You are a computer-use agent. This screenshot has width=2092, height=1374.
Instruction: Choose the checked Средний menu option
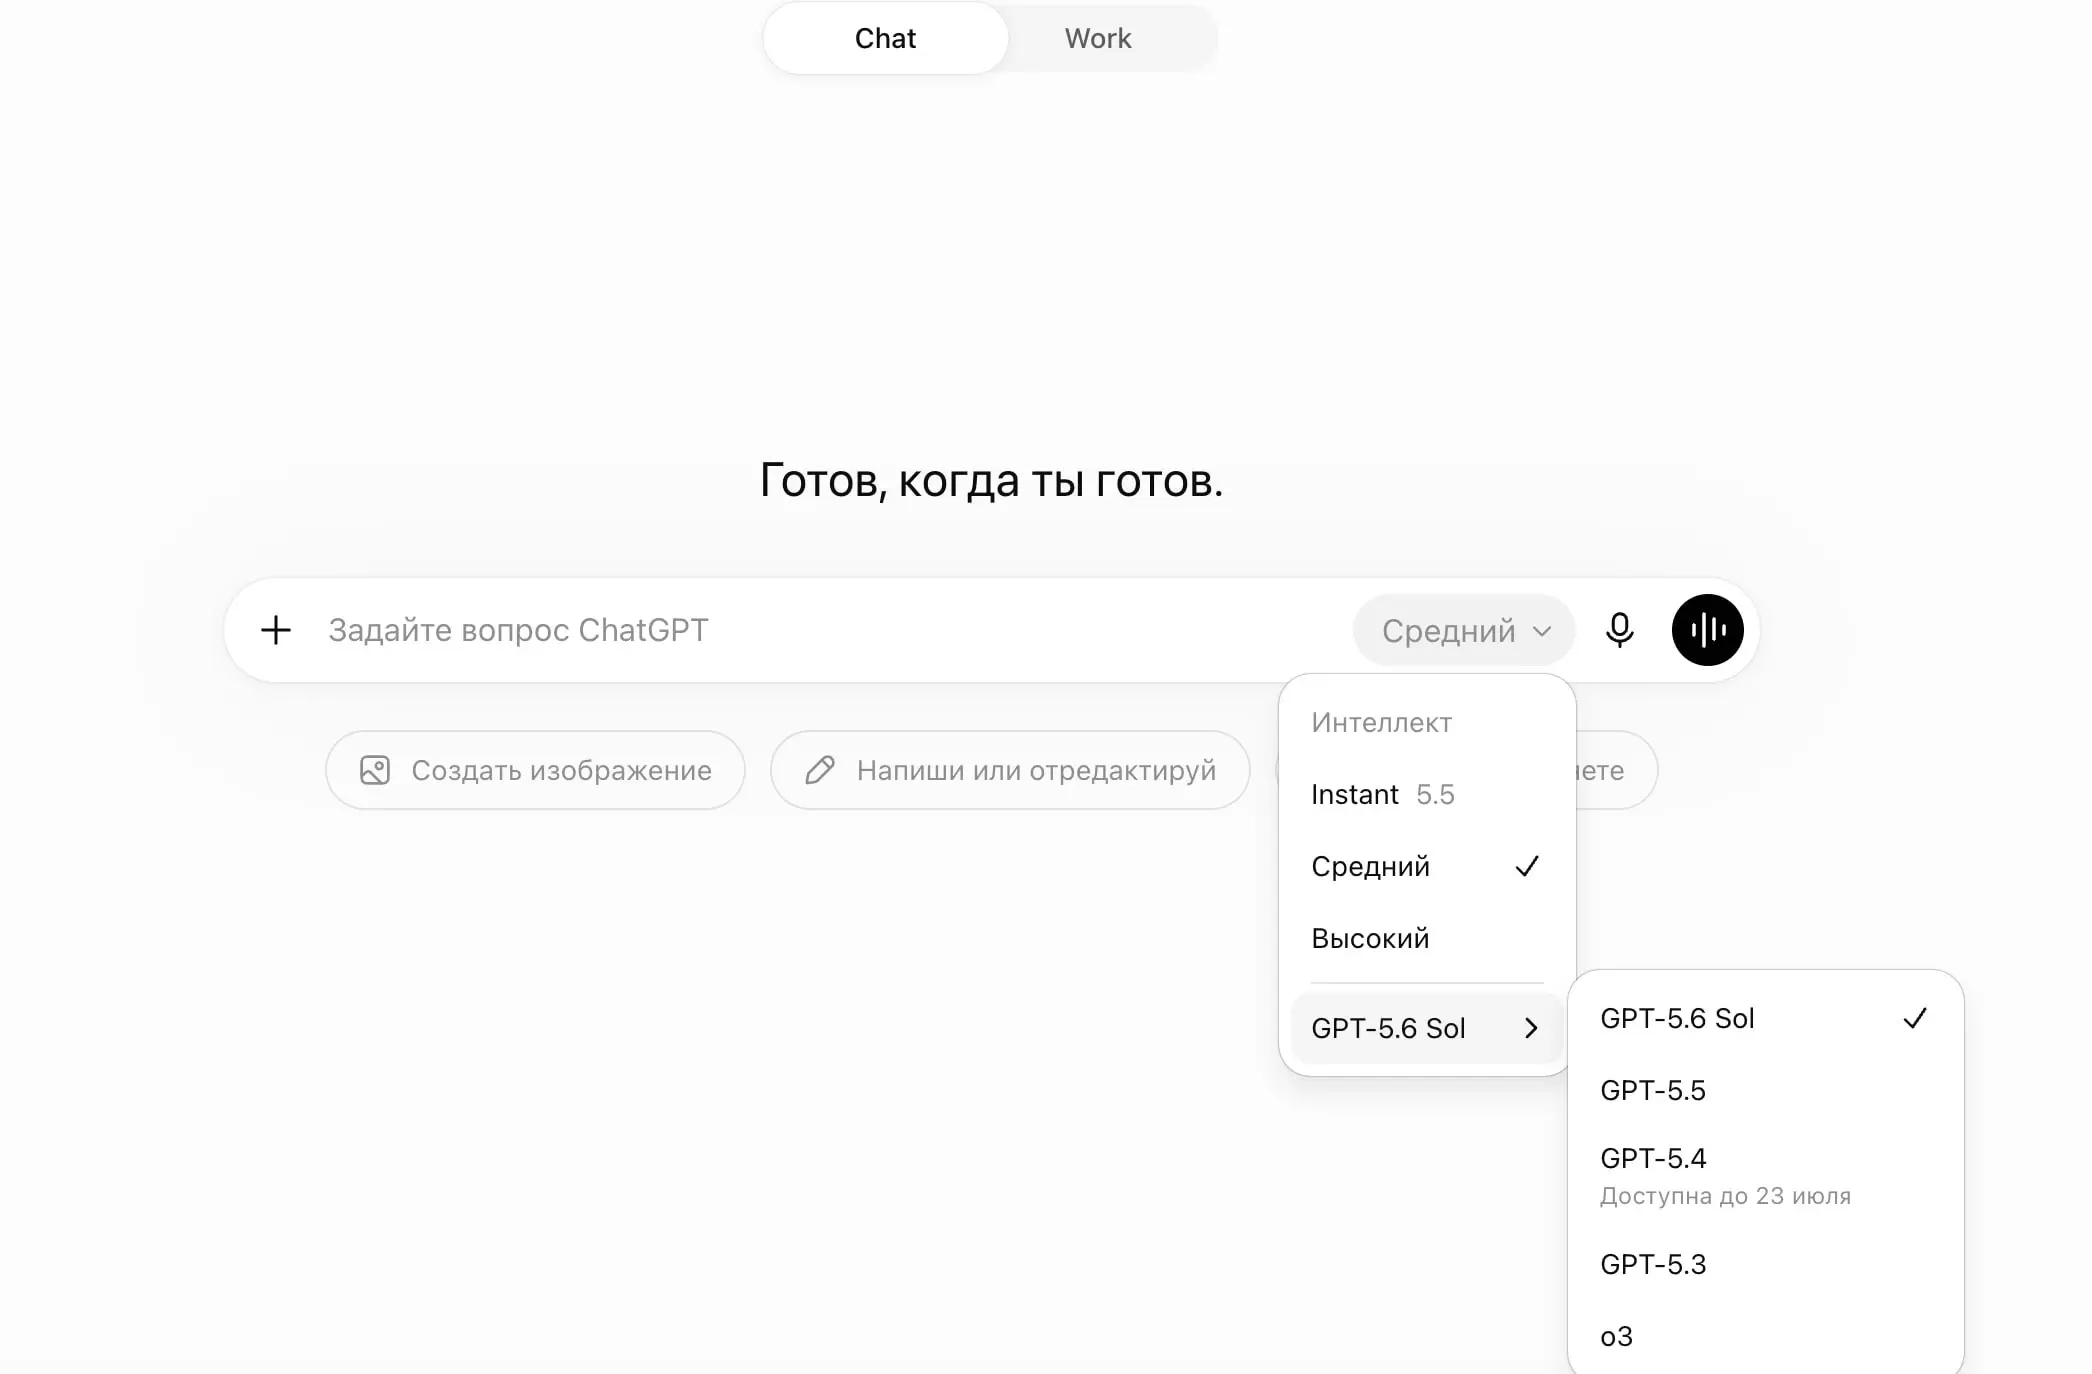coord(1427,866)
